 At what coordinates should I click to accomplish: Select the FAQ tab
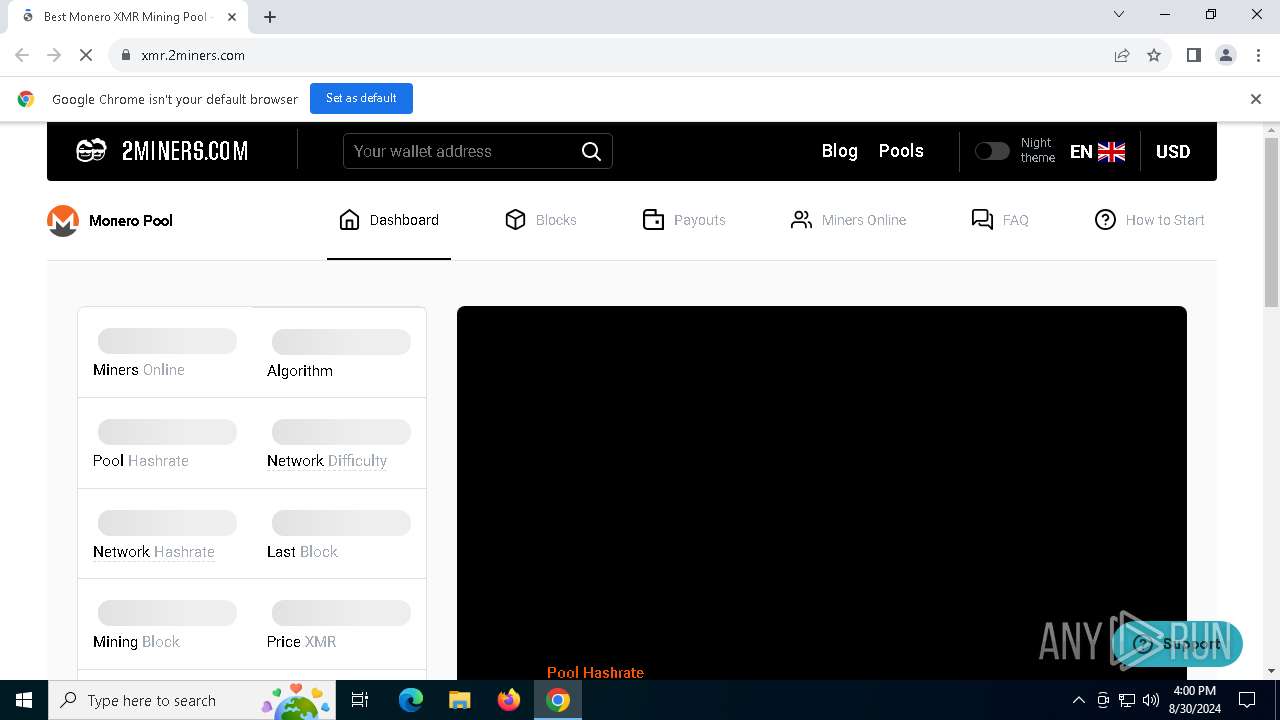coord(1000,220)
